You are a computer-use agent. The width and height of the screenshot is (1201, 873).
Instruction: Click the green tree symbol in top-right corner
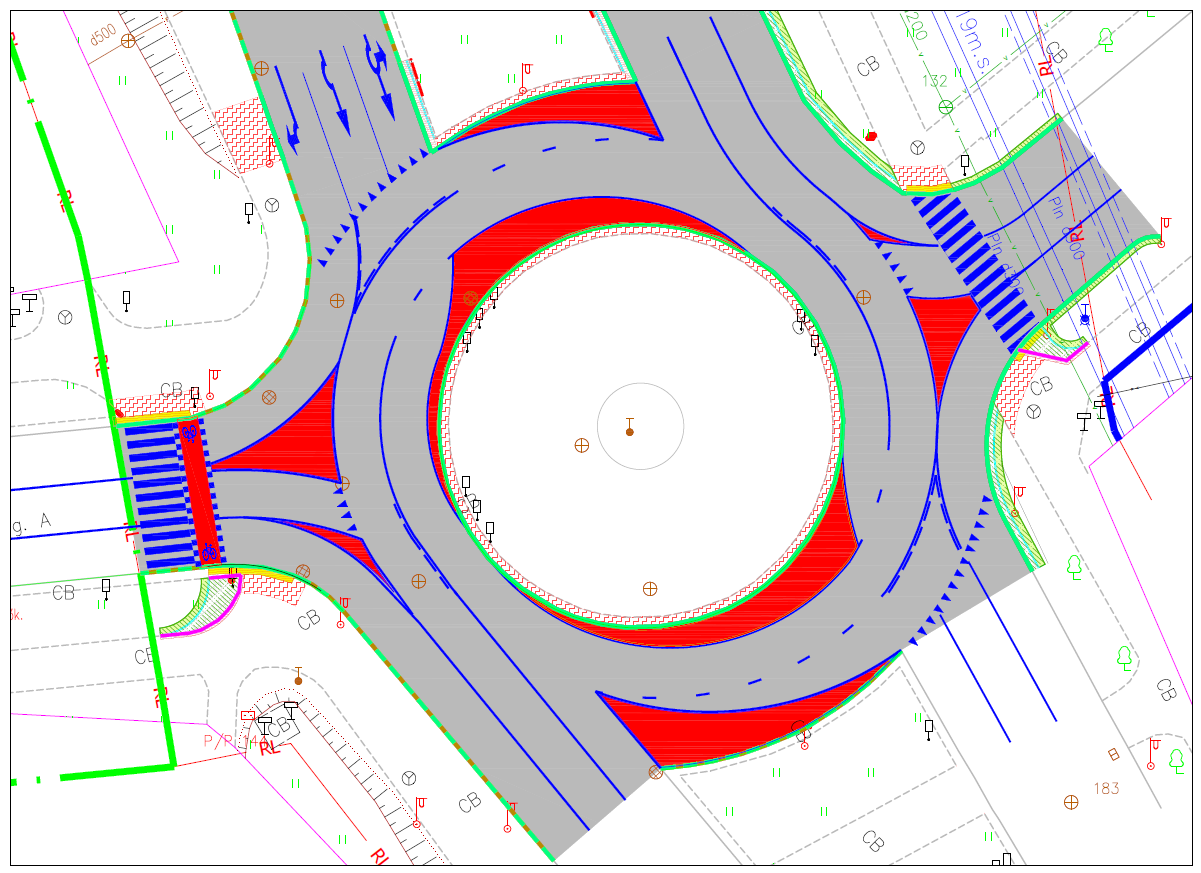(x=1106, y=38)
